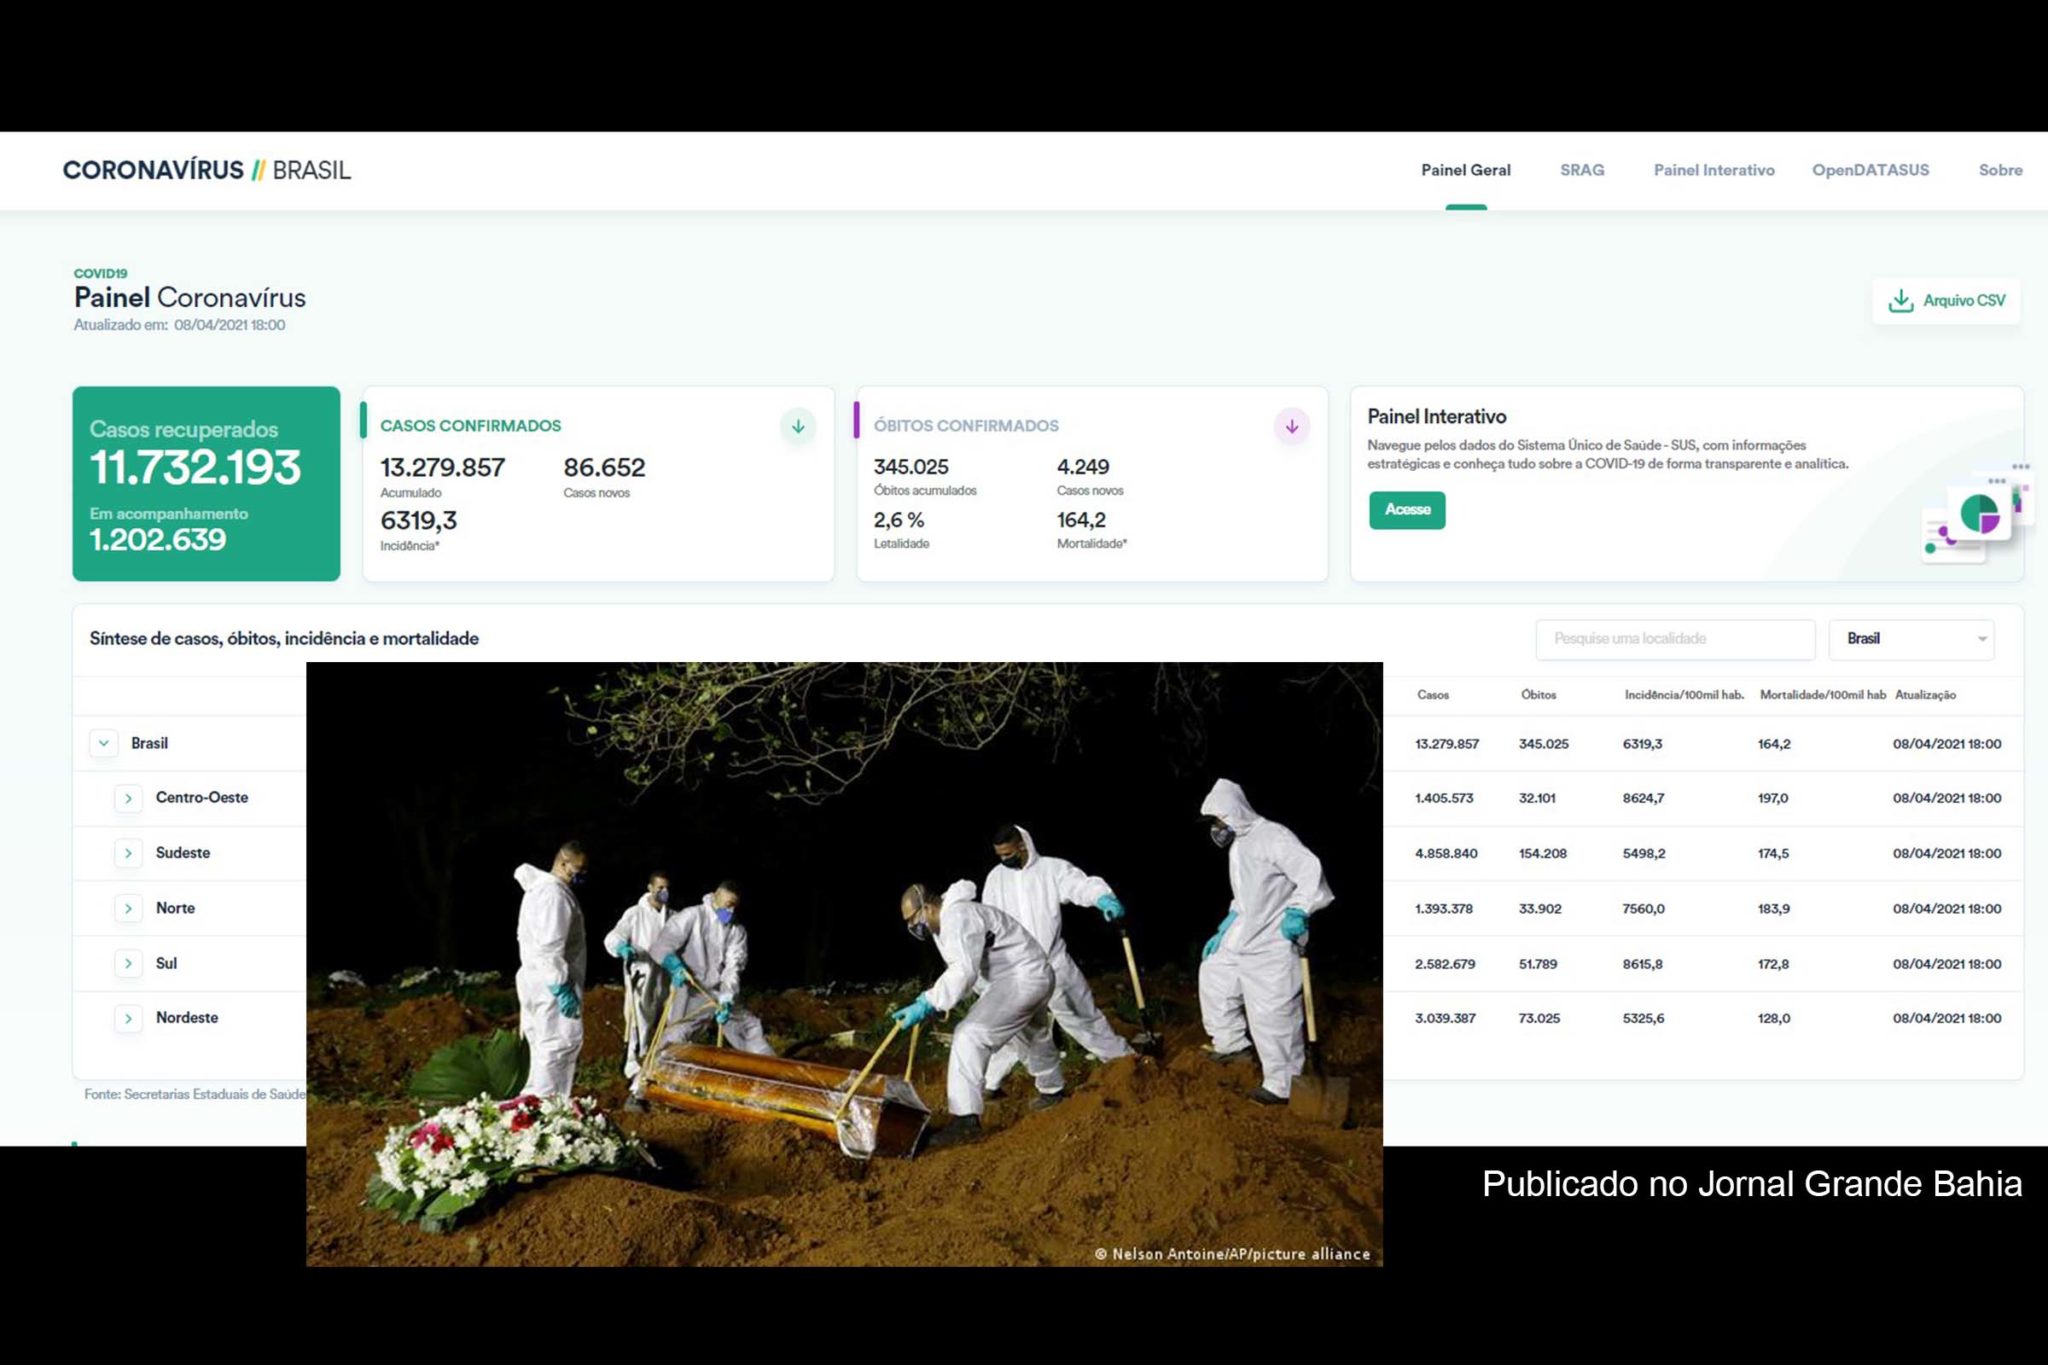Click the Sul row chevron icon

tap(129, 963)
